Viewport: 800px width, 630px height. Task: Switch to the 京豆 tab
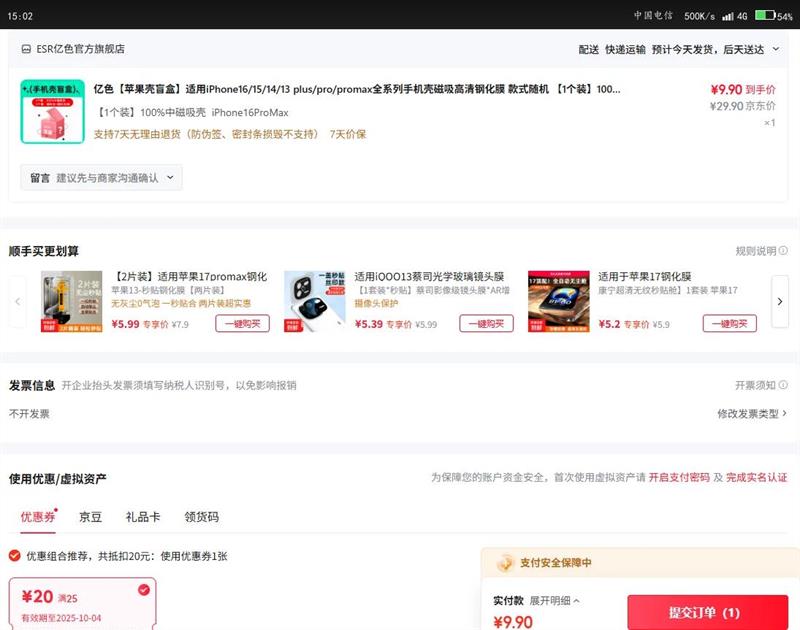tap(90, 517)
